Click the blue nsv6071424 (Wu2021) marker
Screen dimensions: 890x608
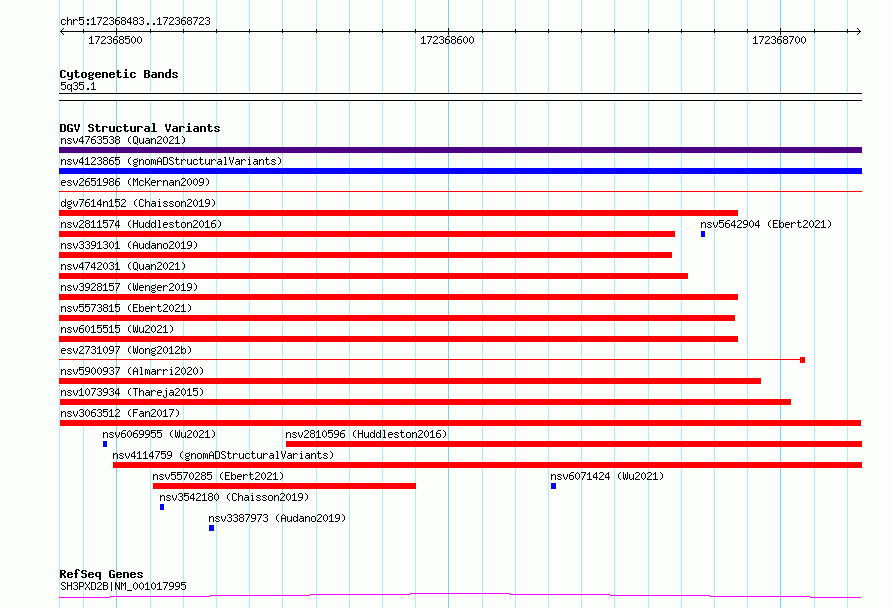pos(553,486)
